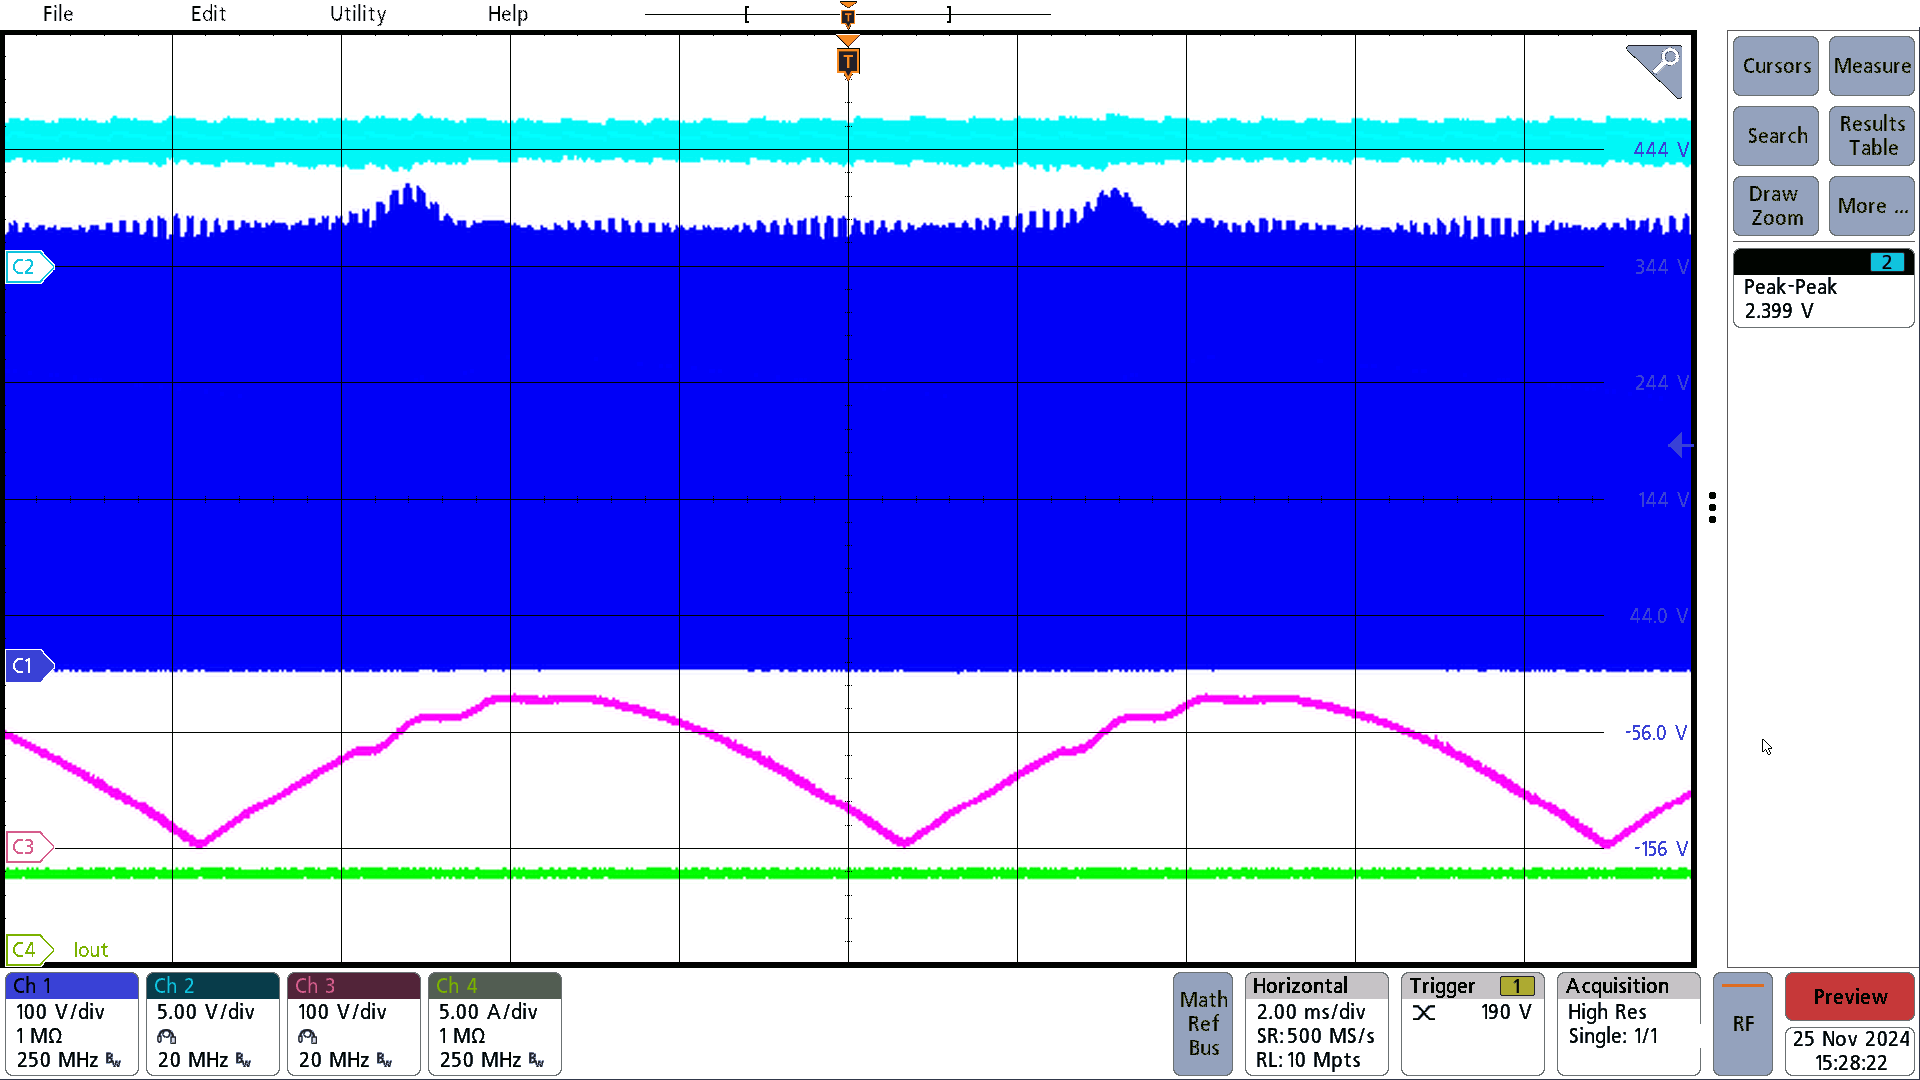1920x1080 pixels.
Task: Select the C2 channel handle marker
Action: tap(29, 267)
